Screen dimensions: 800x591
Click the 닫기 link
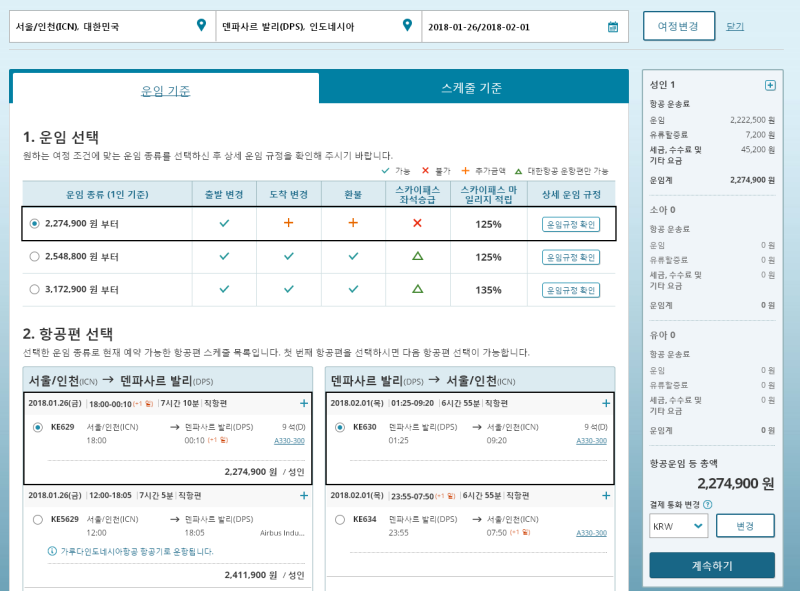(735, 27)
